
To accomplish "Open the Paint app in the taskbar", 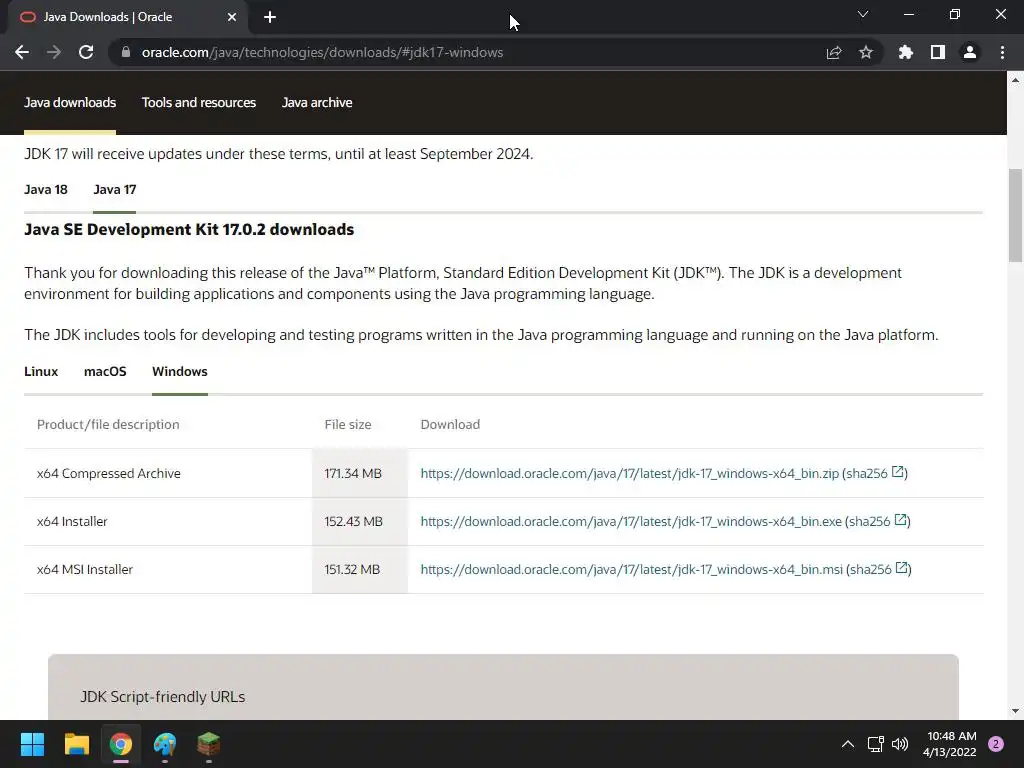I will [x=165, y=744].
